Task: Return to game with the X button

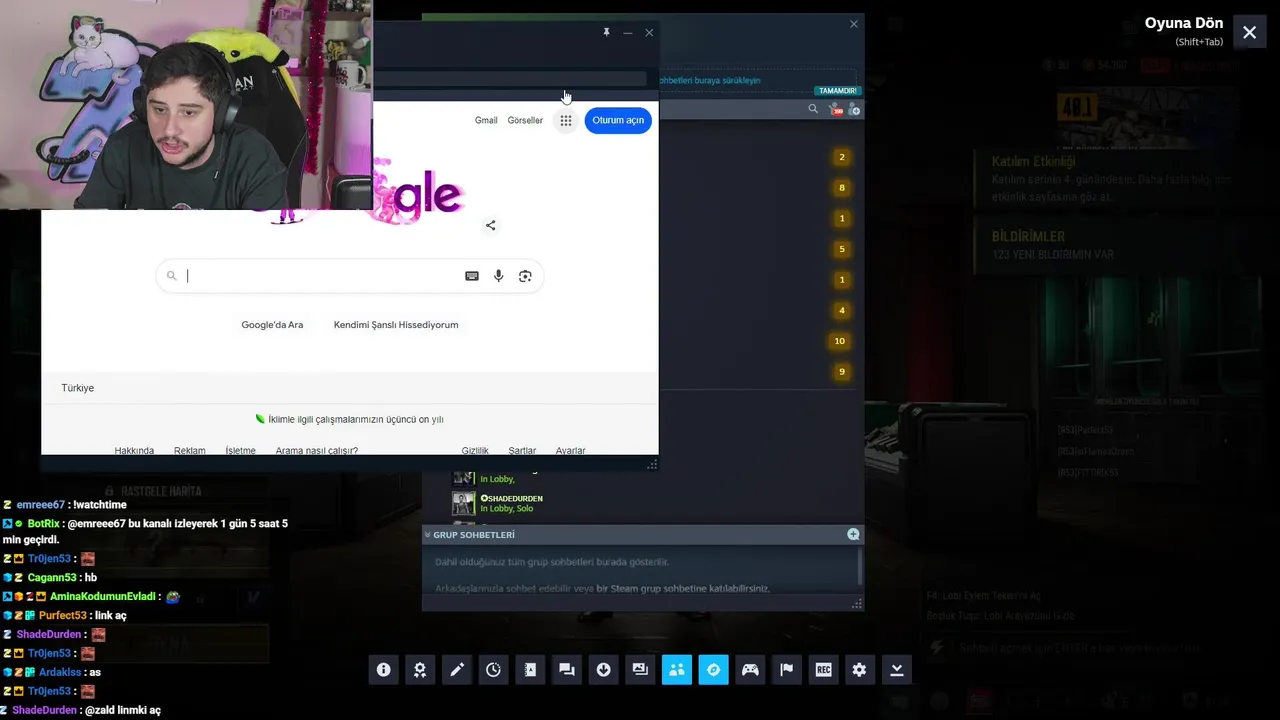Action: click(1249, 32)
